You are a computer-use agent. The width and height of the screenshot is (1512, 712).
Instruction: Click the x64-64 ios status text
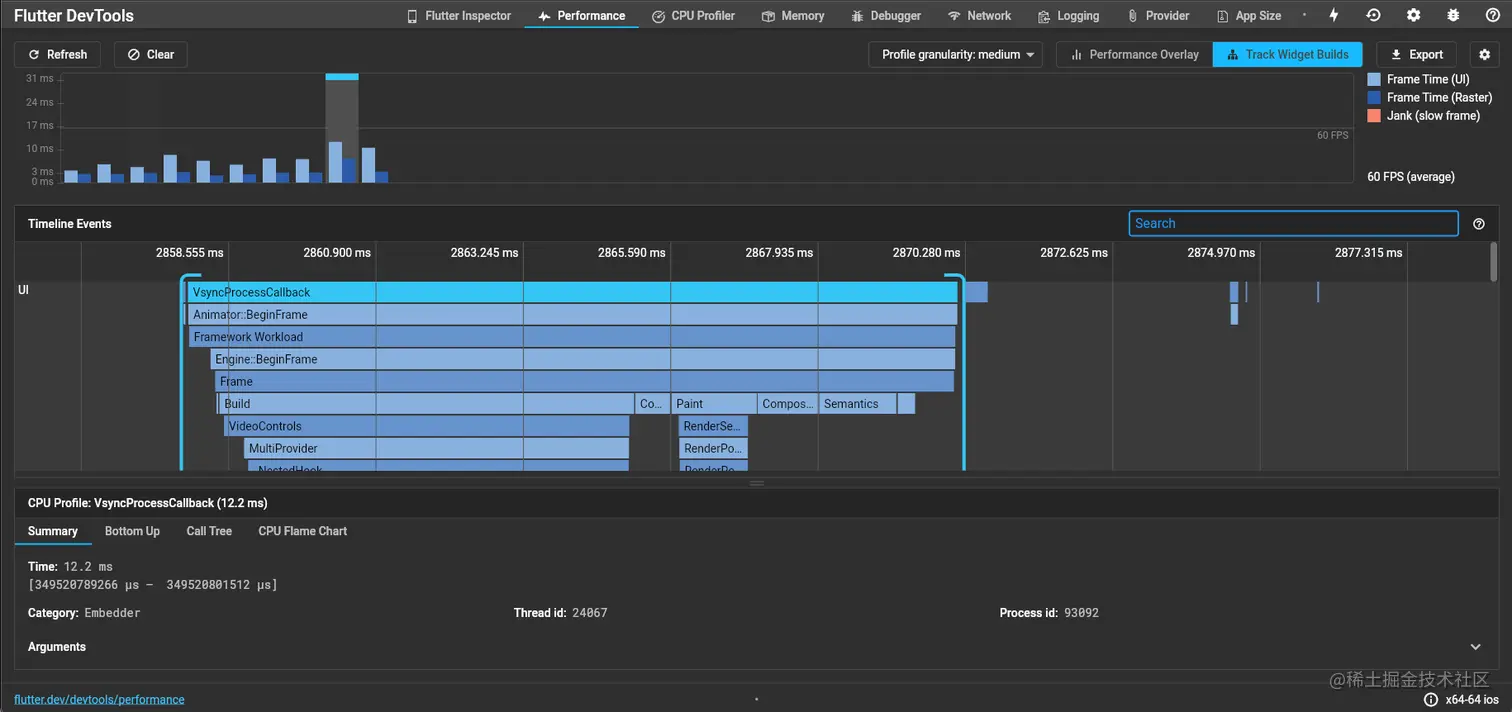1472,700
